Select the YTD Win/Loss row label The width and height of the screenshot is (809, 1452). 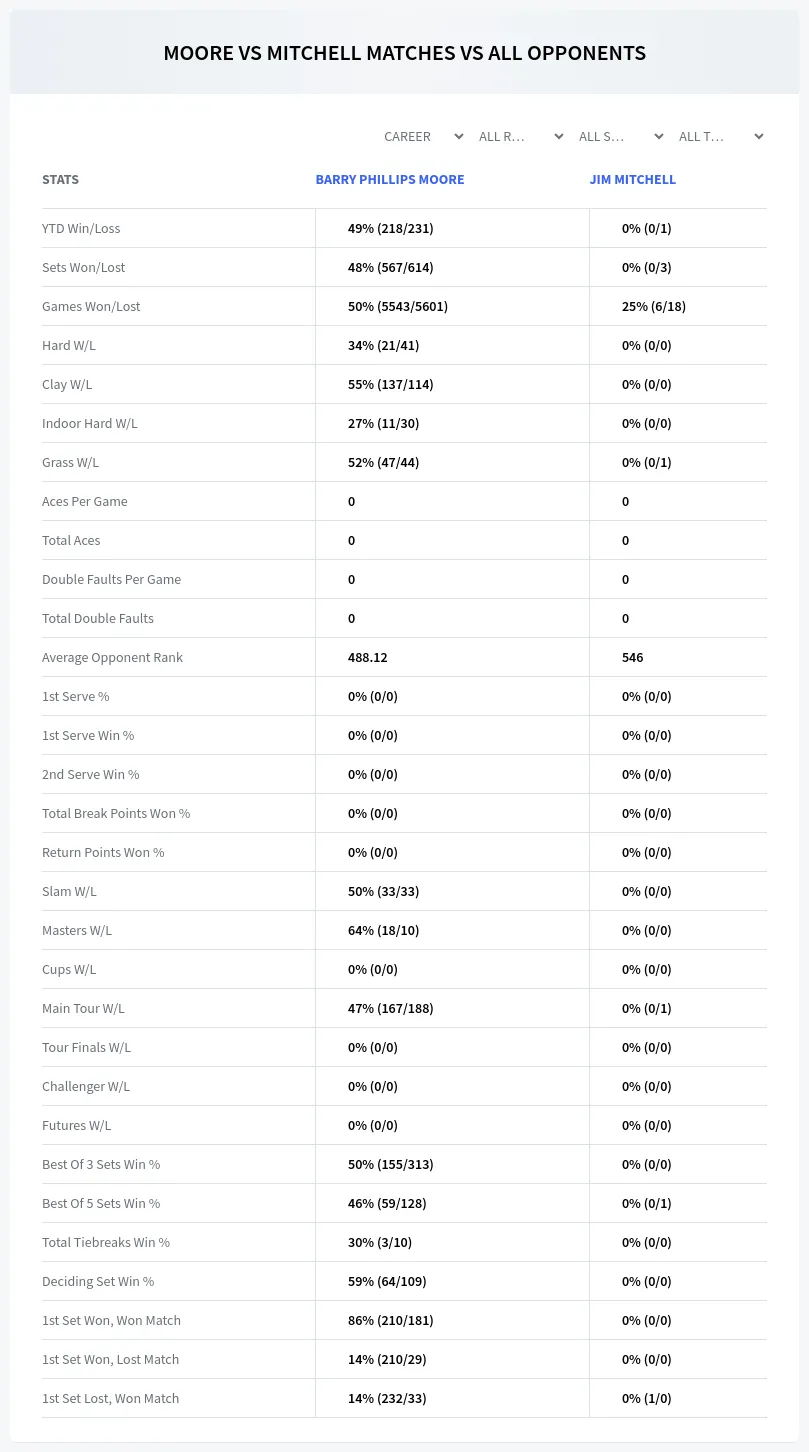coord(81,229)
